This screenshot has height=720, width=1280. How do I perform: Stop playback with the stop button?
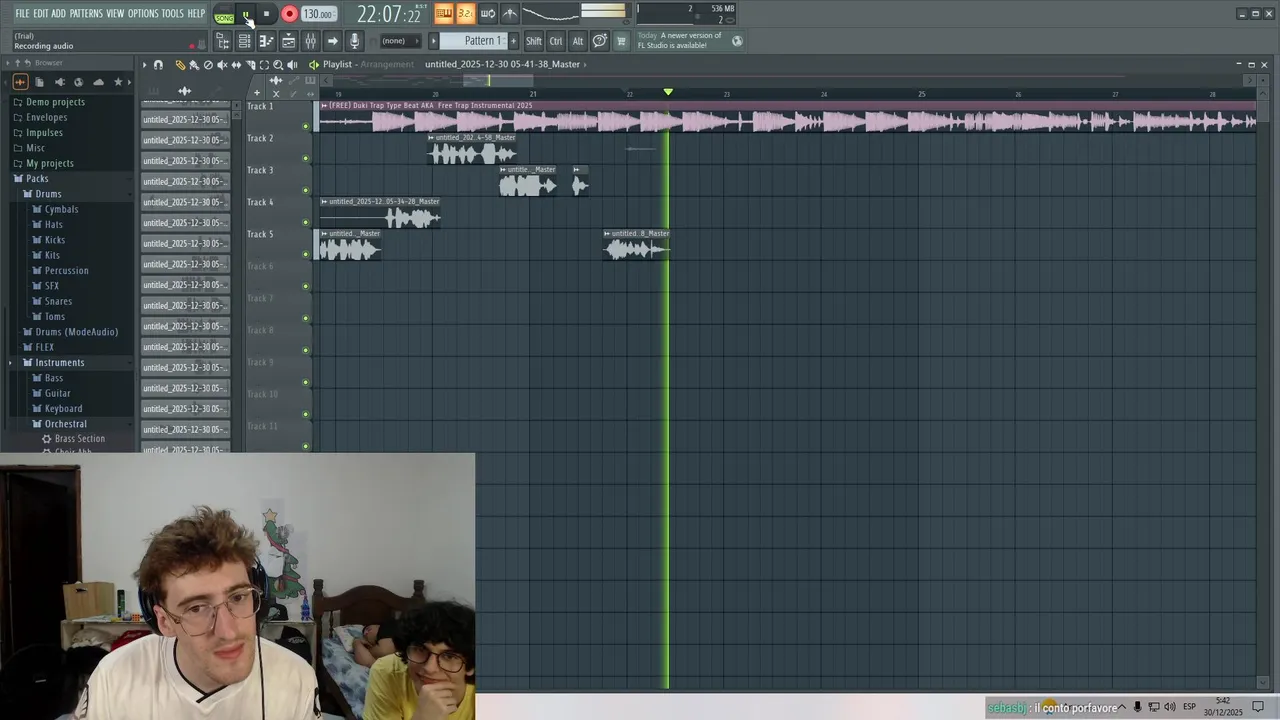(x=266, y=14)
